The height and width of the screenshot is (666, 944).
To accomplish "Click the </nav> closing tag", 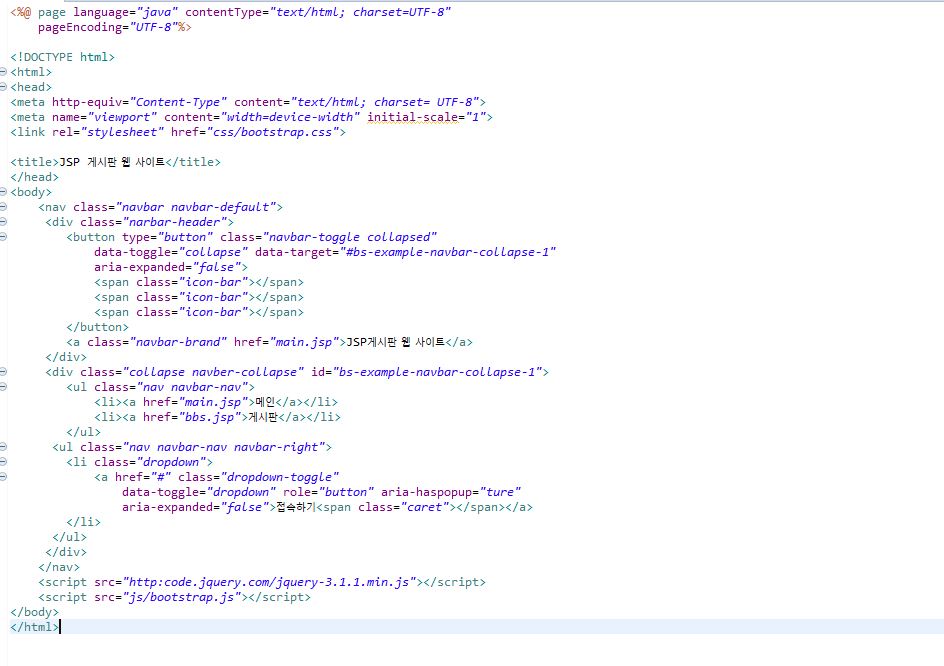I will [x=59, y=567].
